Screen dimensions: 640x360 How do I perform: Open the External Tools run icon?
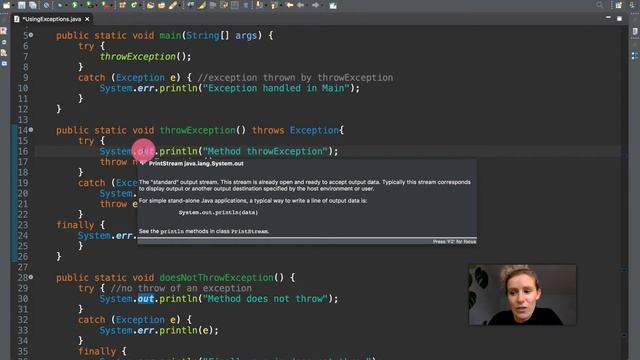coord(105,5)
